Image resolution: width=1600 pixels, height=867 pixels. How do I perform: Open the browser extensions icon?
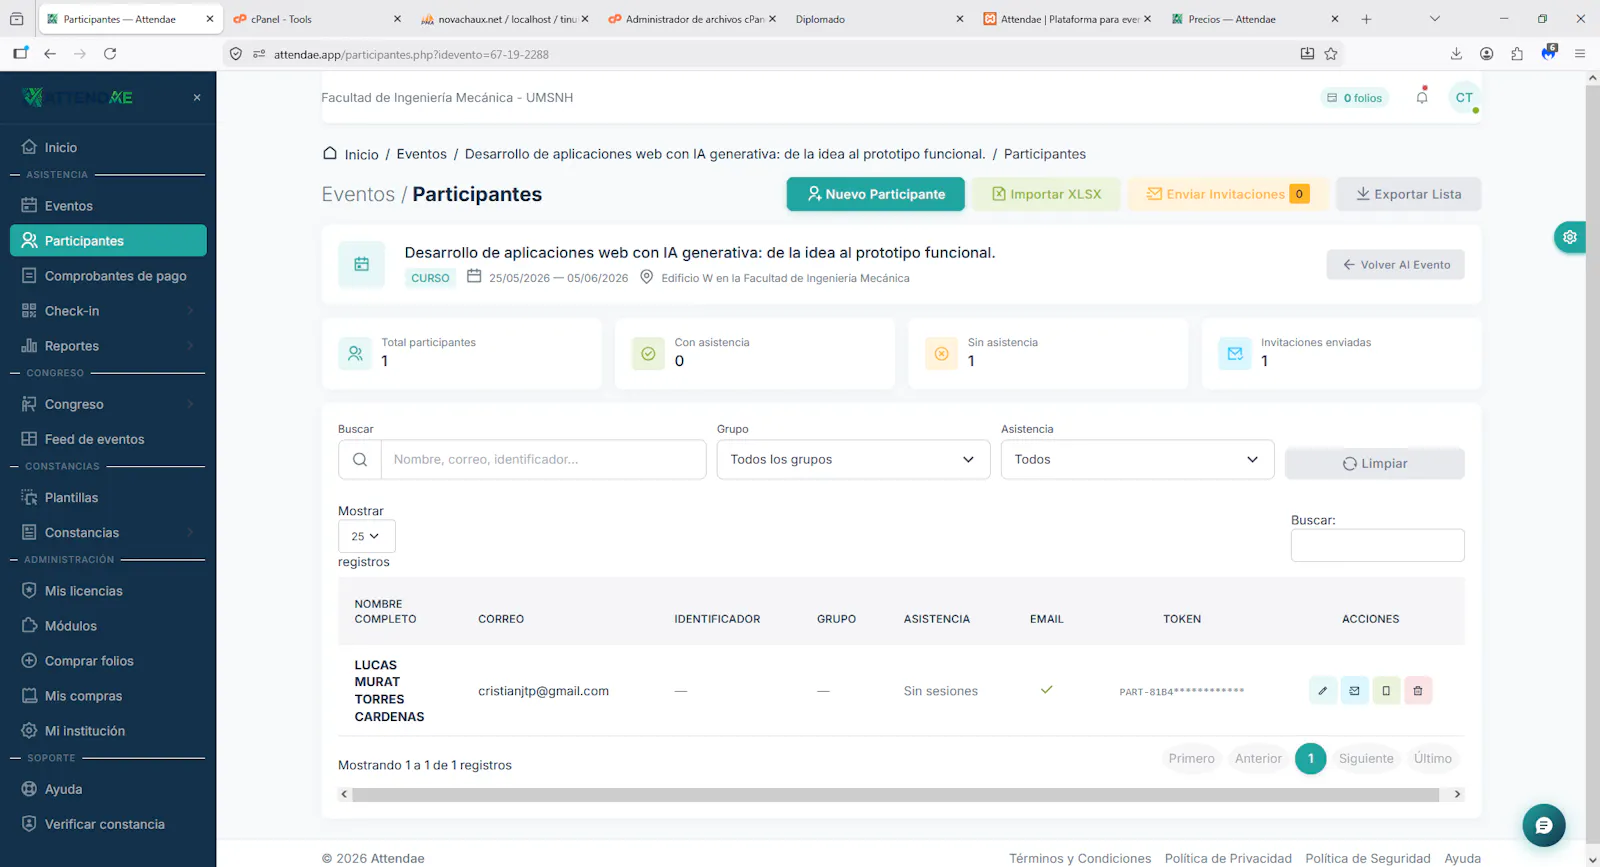[x=1517, y=54]
